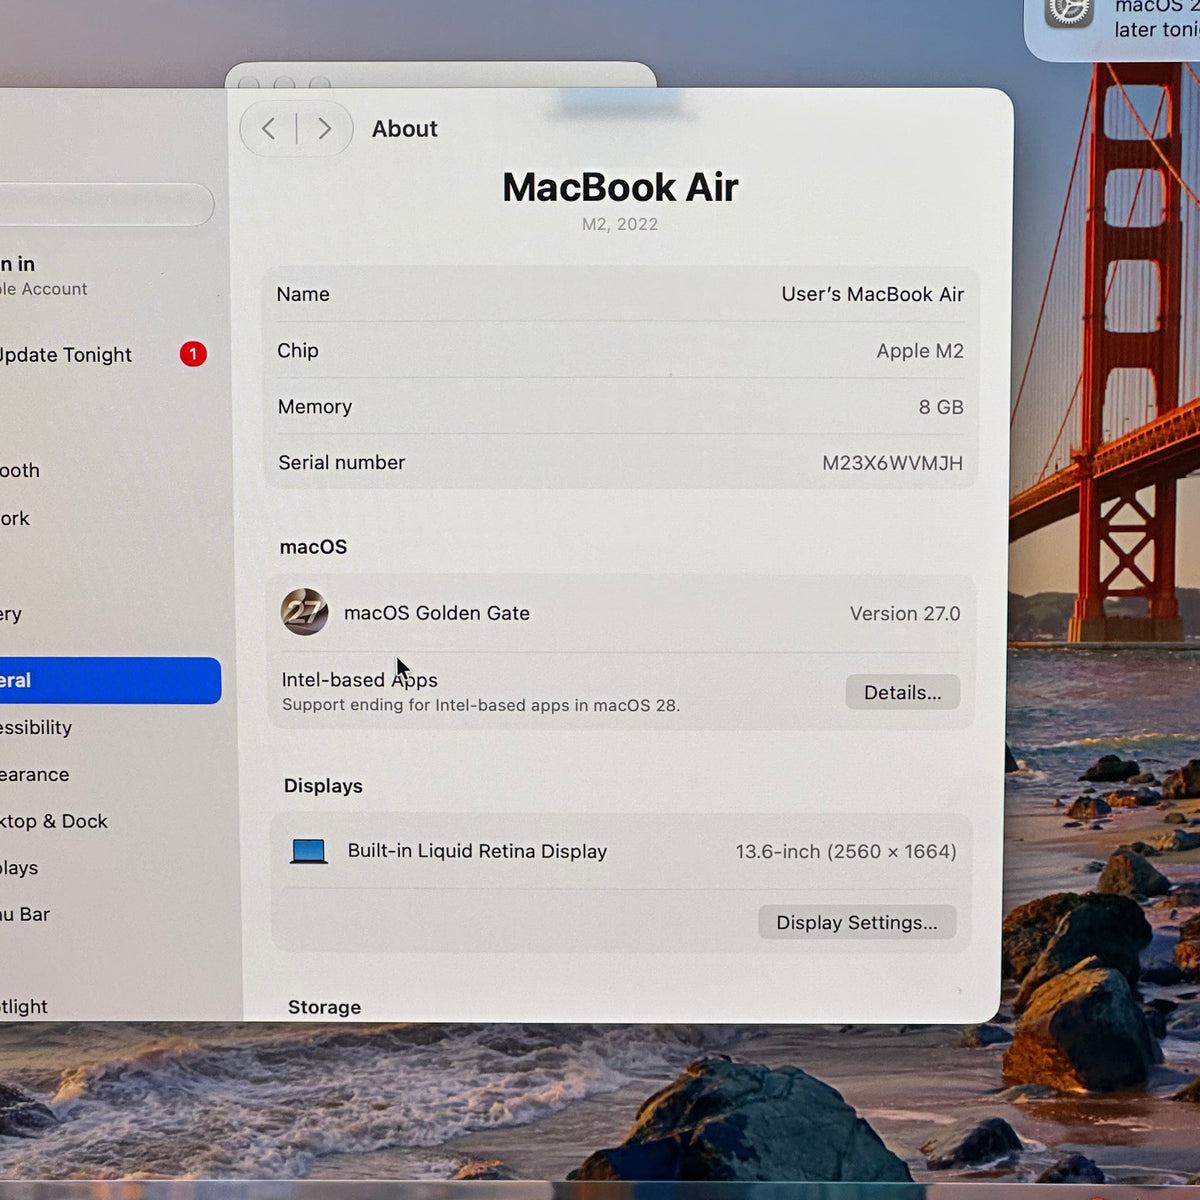Viewport: 1200px width, 1200px height.
Task: Select the highlighted General sidebar item
Action: tap(110, 680)
